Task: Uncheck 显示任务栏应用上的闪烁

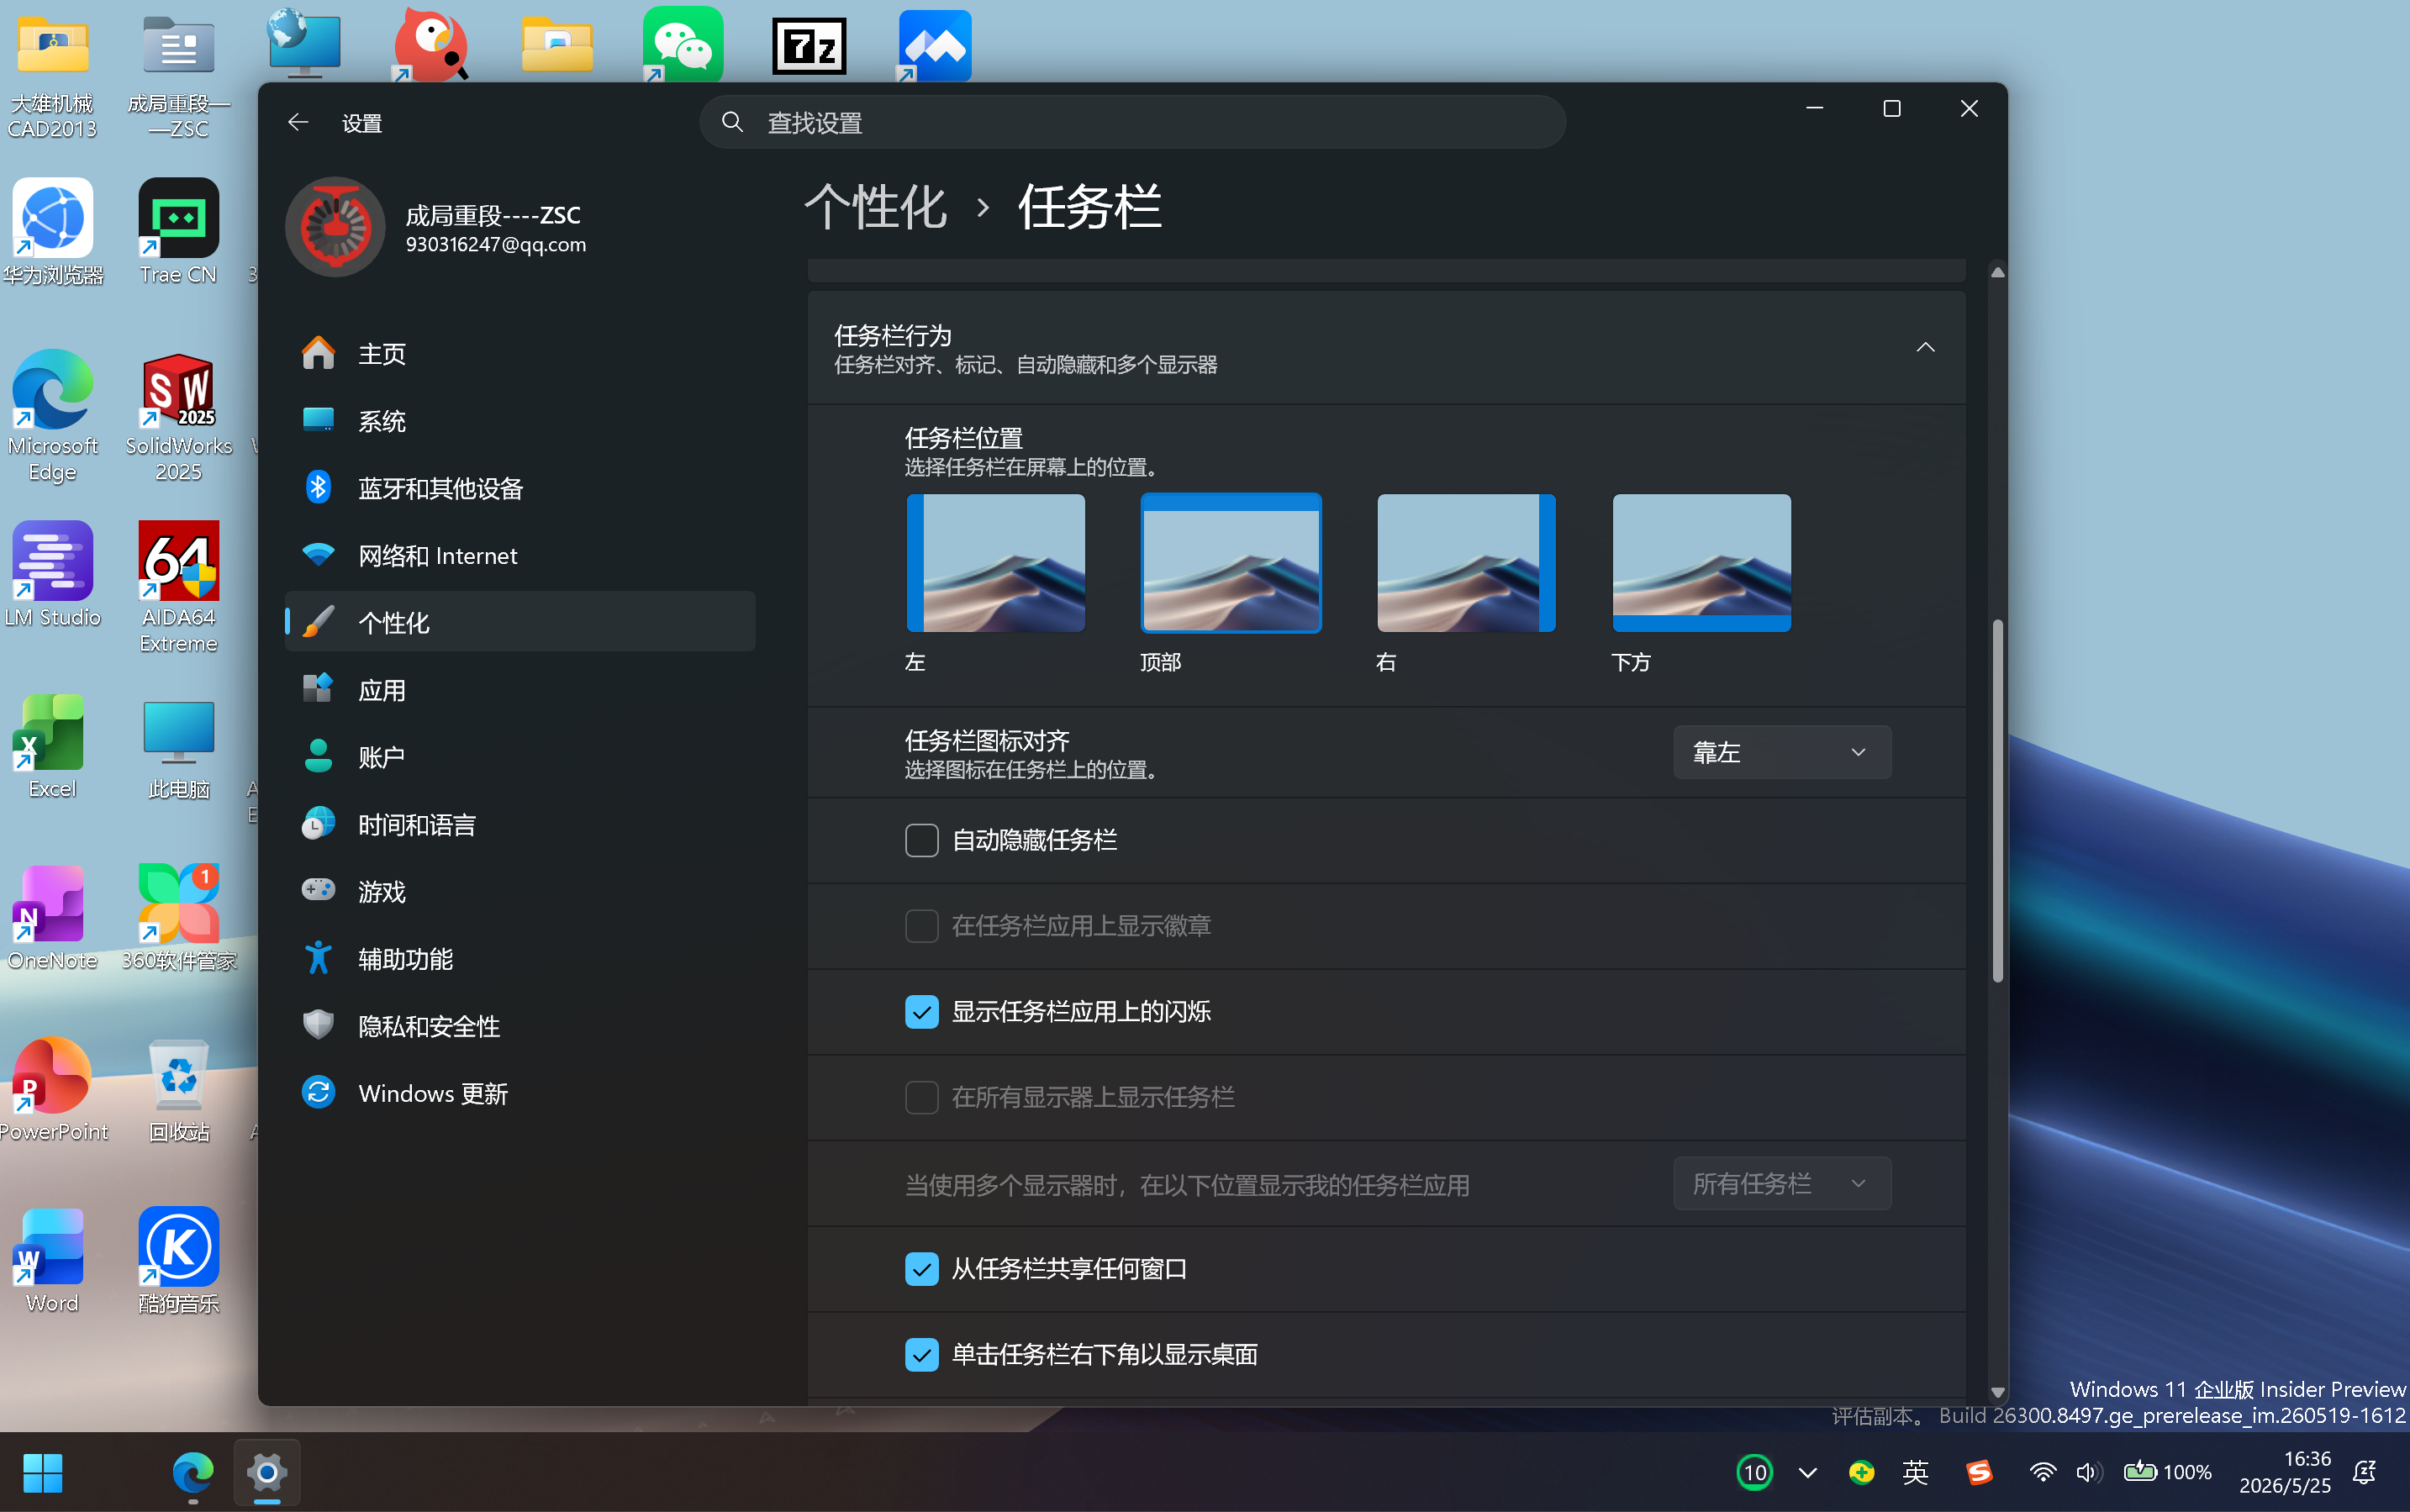Action: click(921, 1012)
